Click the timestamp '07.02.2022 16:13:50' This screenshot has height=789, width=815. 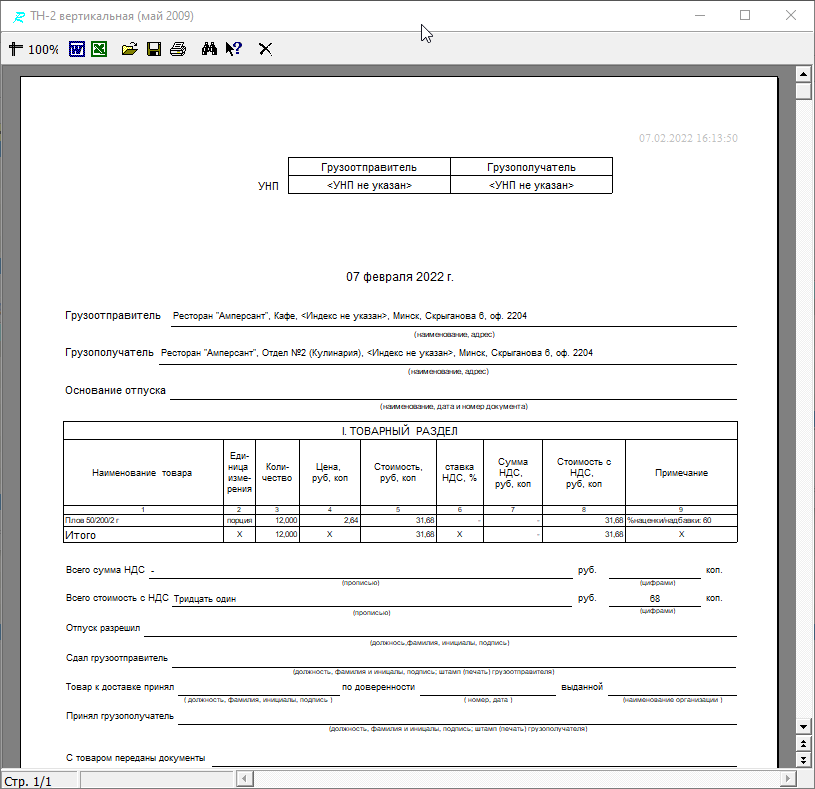pyautogui.click(x=688, y=138)
